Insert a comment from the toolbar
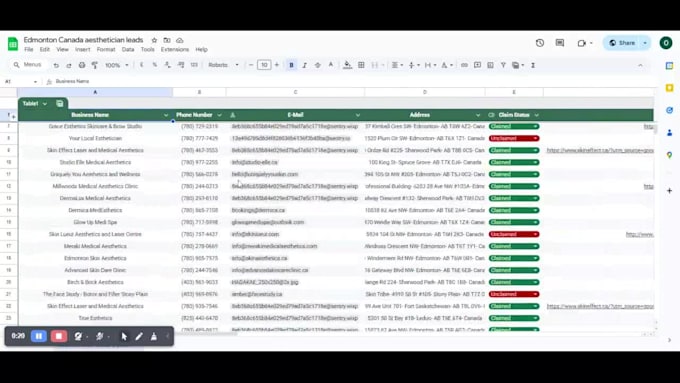 pos(477,65)
